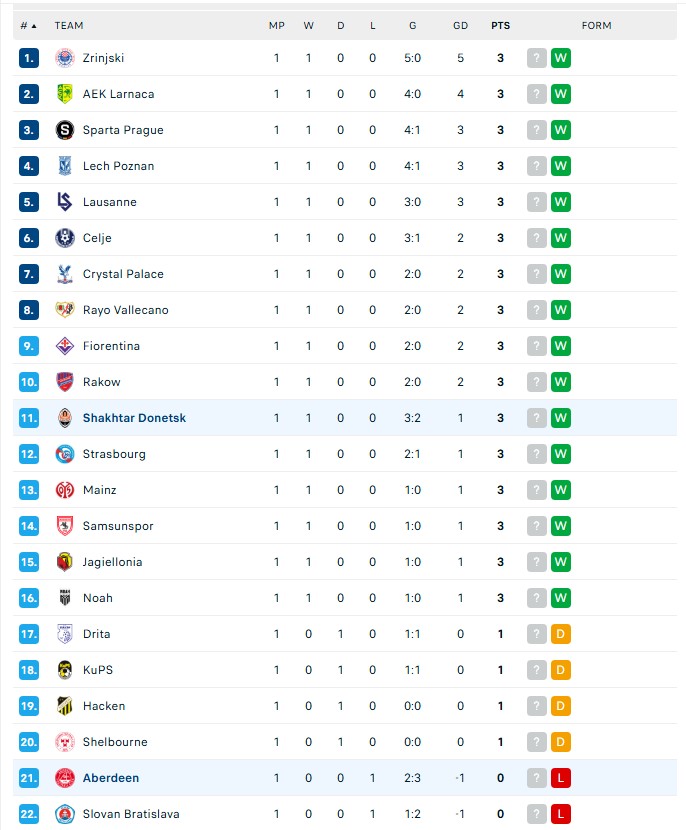Sort standings by GD column header
The width and height of the screenshot is (686, 830).
(460, 25)
